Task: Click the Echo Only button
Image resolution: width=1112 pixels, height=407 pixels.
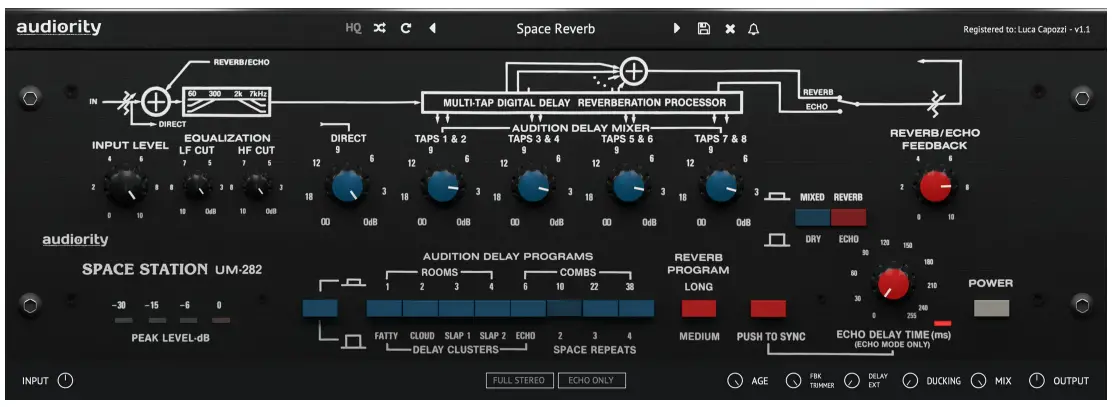Action: tap(591, 381)
